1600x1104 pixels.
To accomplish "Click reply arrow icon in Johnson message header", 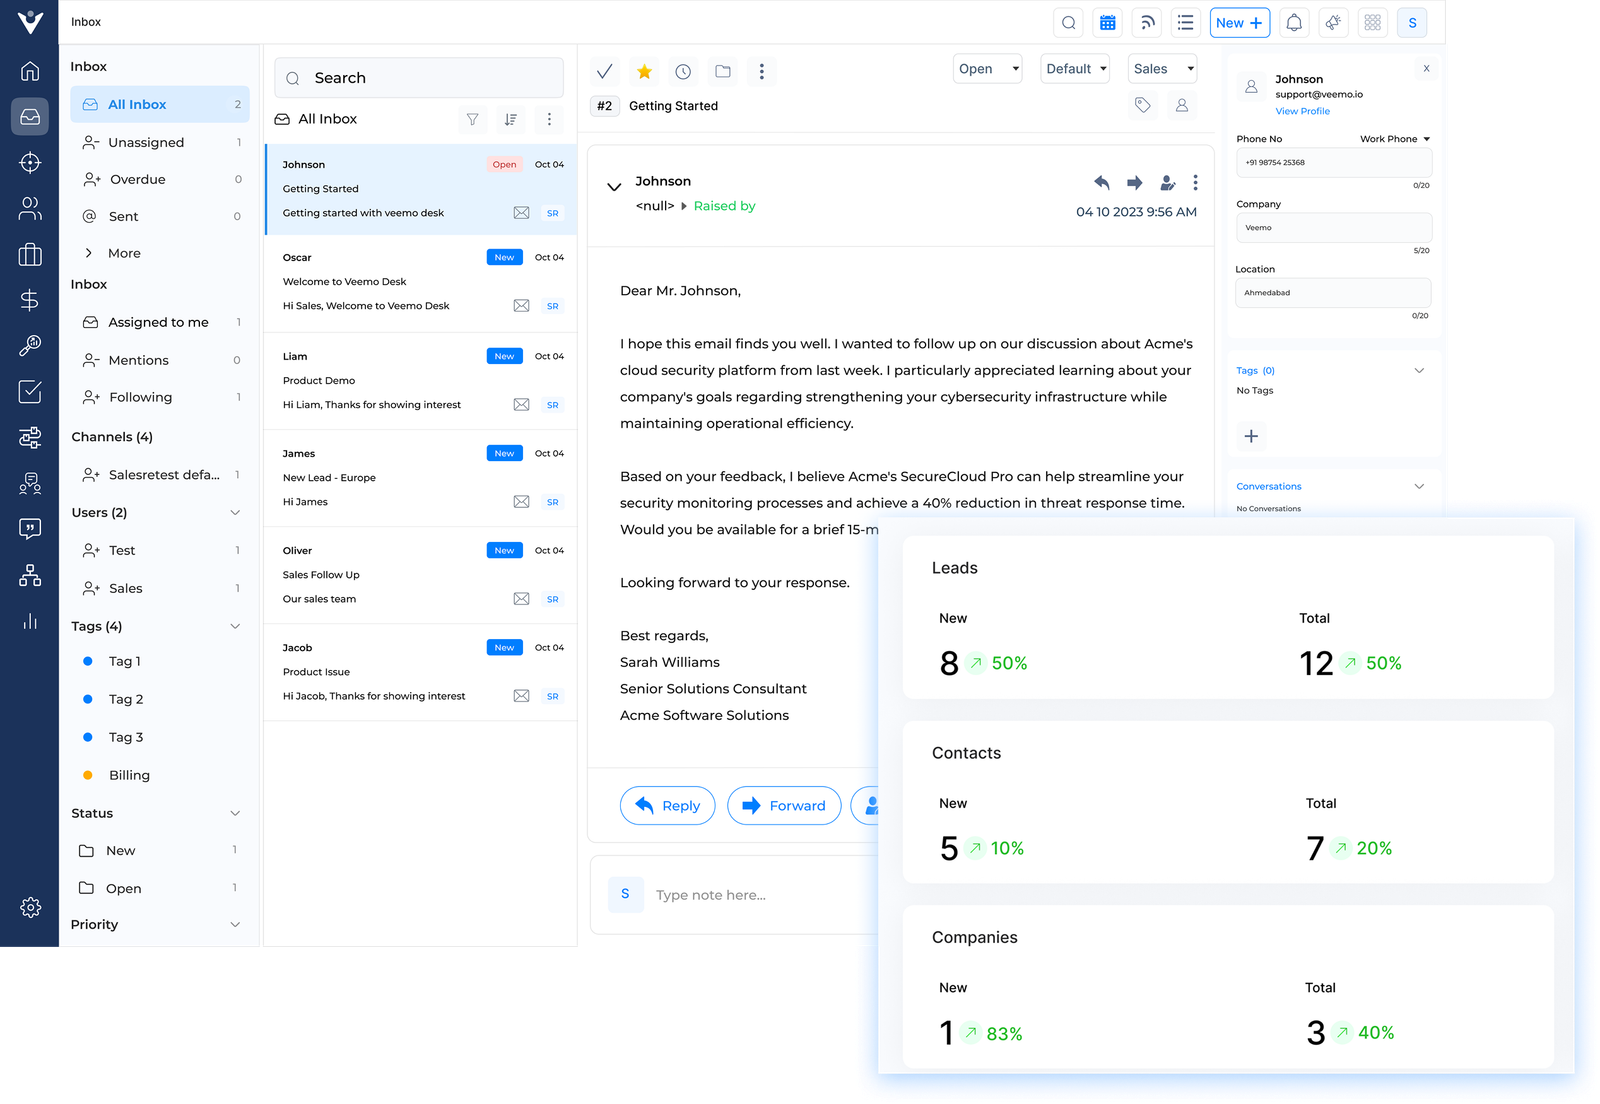I will [1101, 182].
